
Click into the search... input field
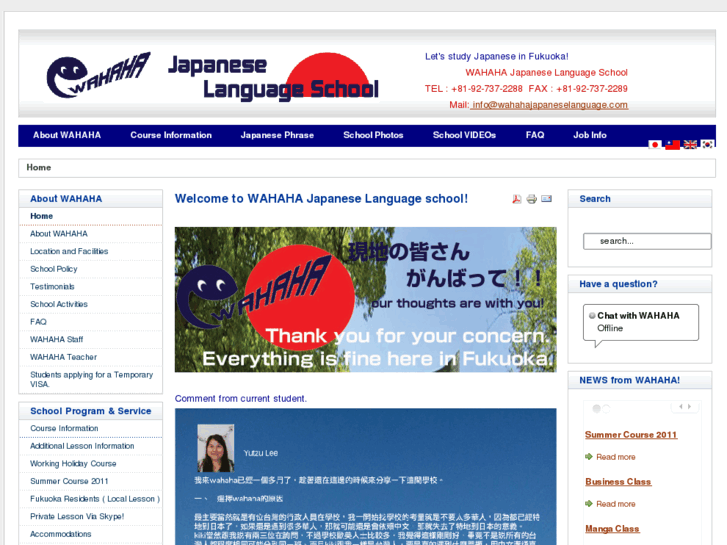pyautogui.click(x=647, y=241)
